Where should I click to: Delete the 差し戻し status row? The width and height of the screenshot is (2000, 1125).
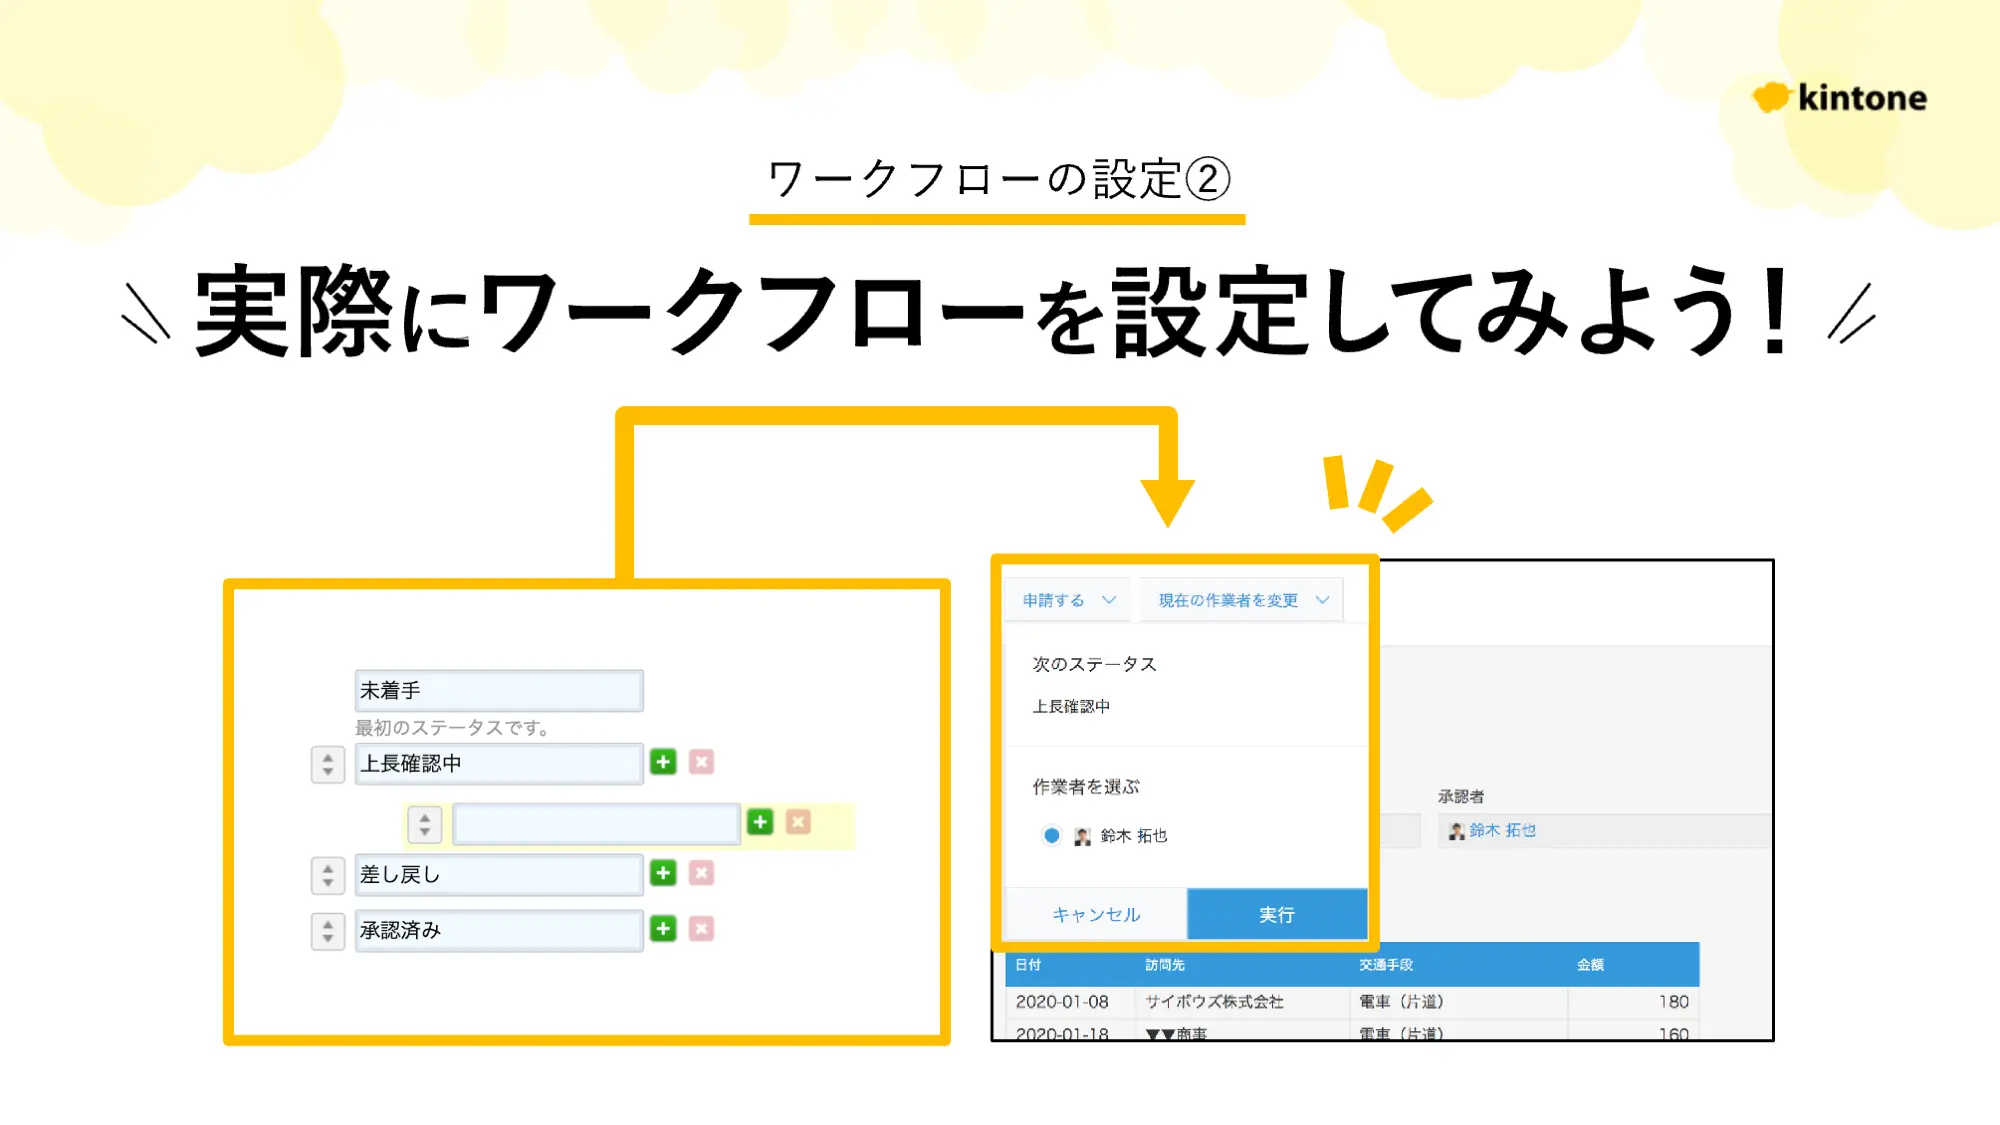(702, 873)
